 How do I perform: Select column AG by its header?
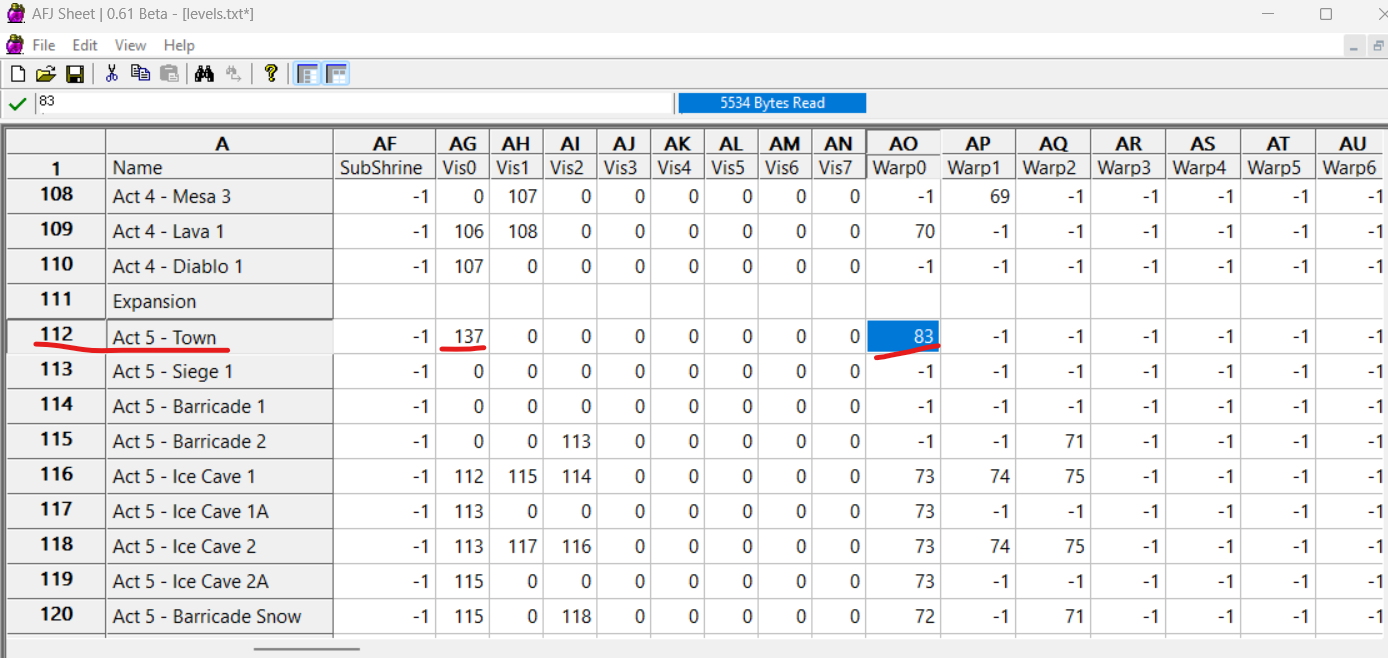tap(462, 143)
